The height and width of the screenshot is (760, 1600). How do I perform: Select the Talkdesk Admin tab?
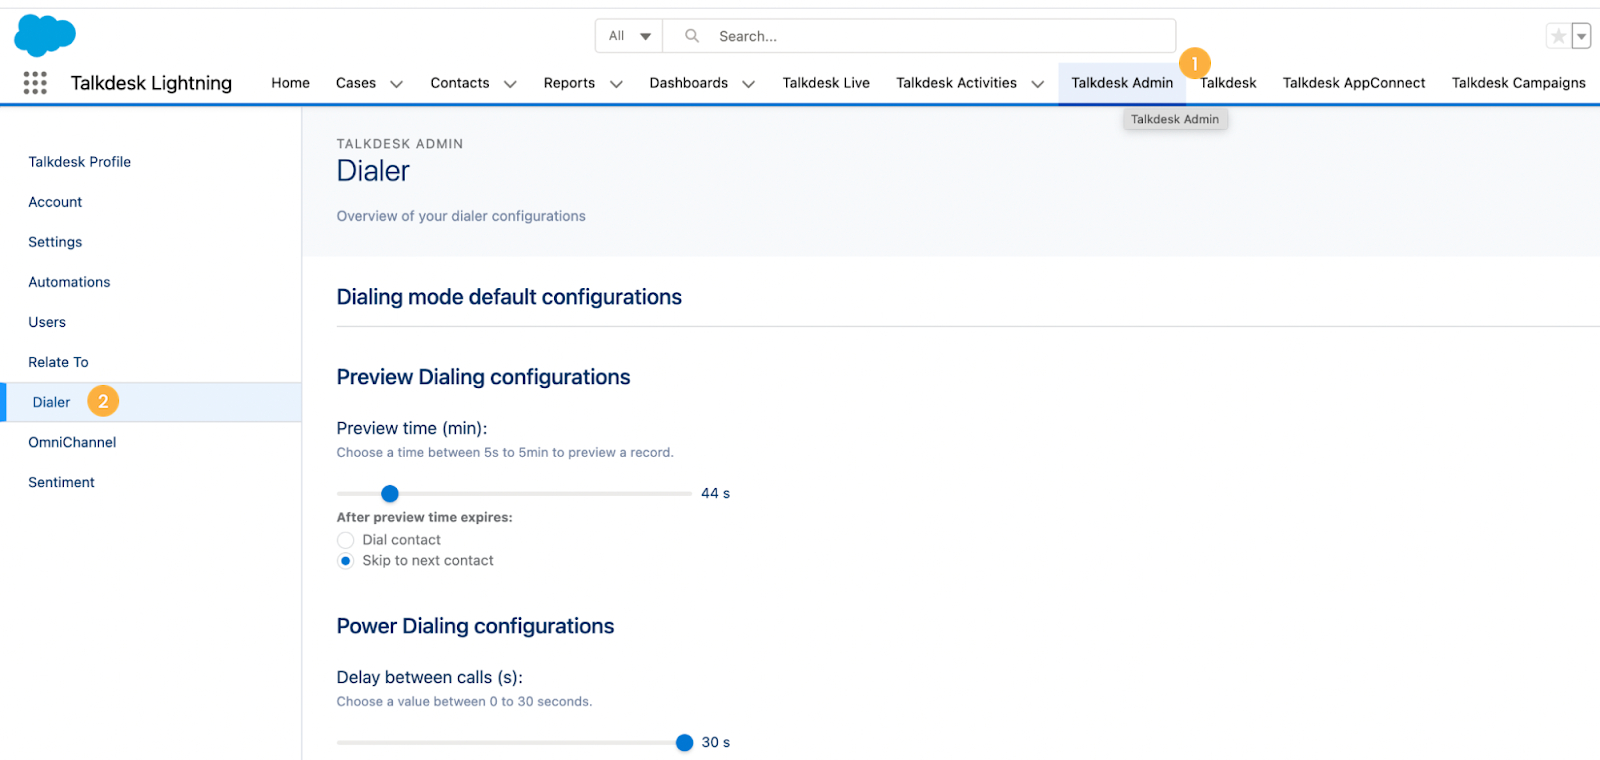1122,83
